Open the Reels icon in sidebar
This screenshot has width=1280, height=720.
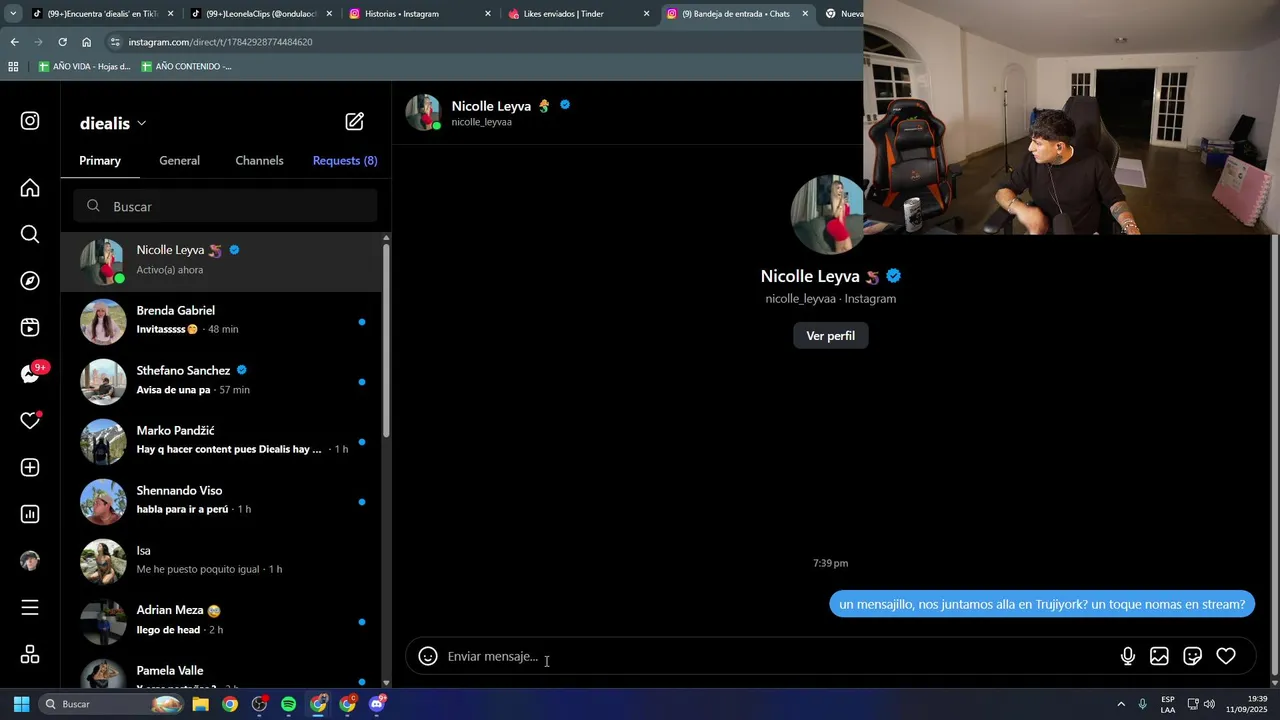(x=30, y=327)
